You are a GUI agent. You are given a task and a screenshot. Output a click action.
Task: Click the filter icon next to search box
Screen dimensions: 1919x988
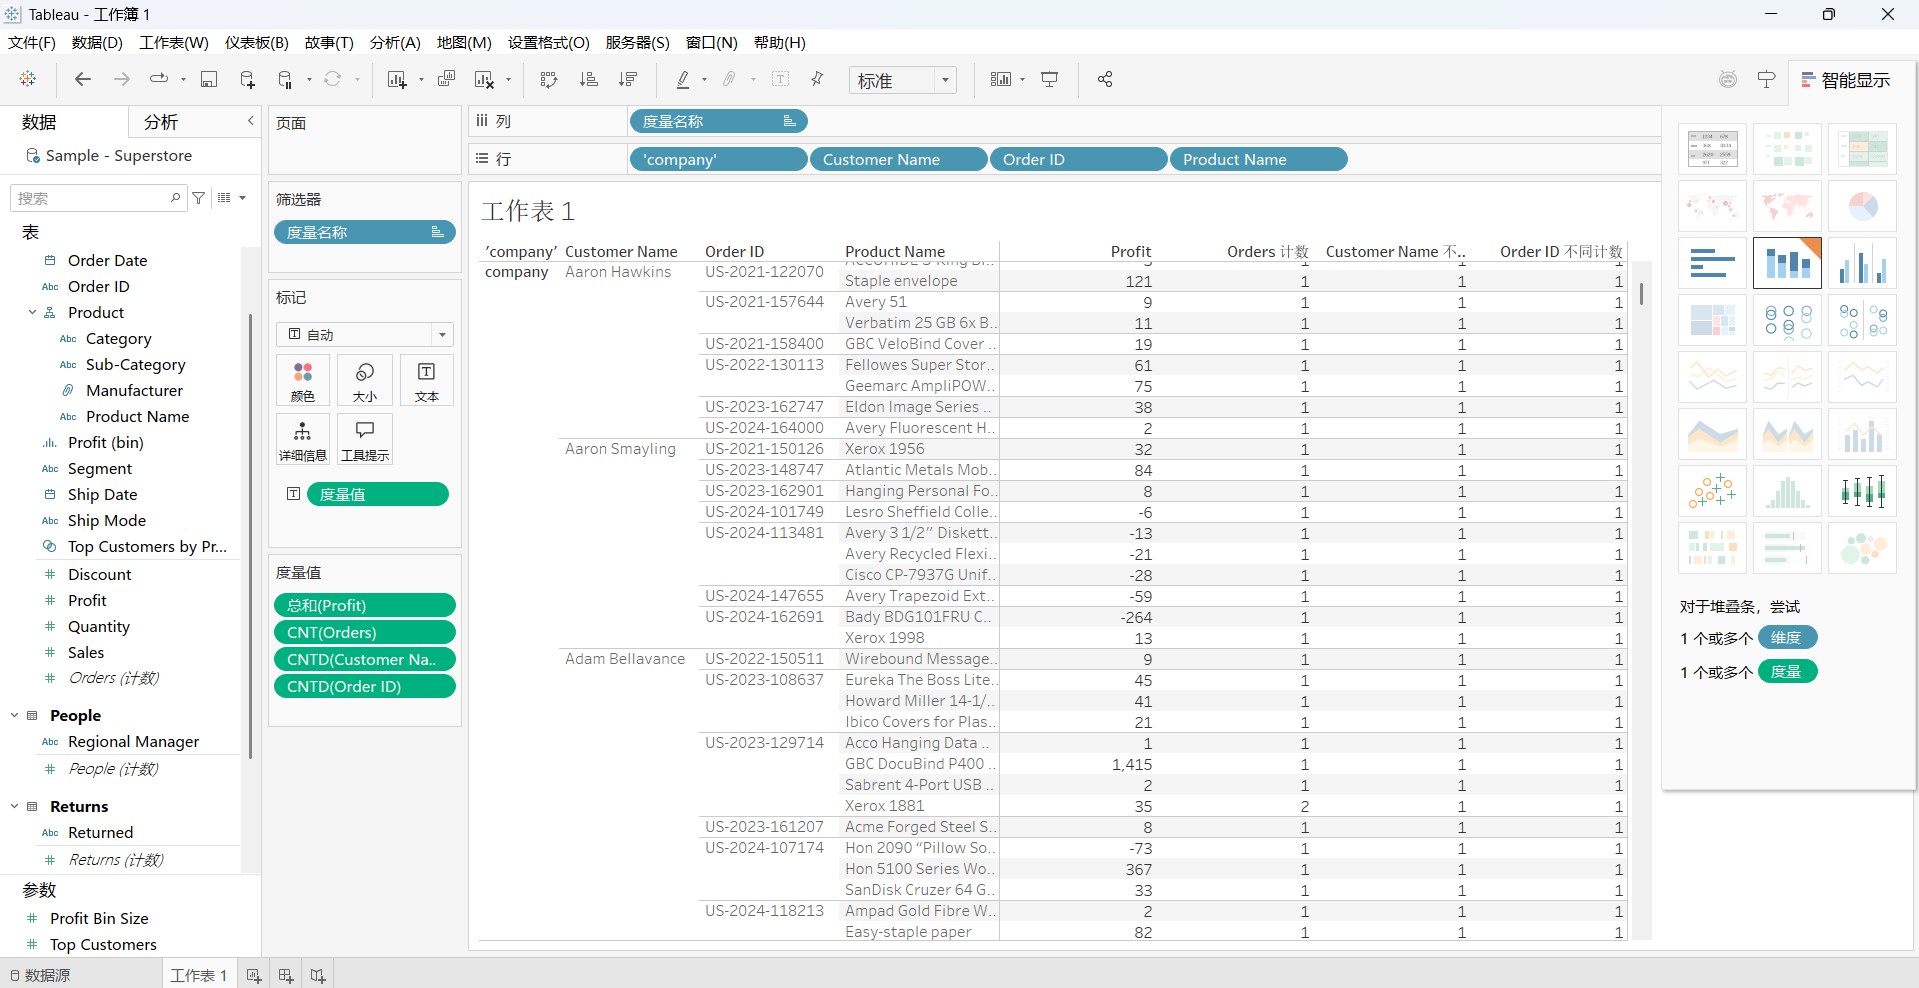pos(199,198)
